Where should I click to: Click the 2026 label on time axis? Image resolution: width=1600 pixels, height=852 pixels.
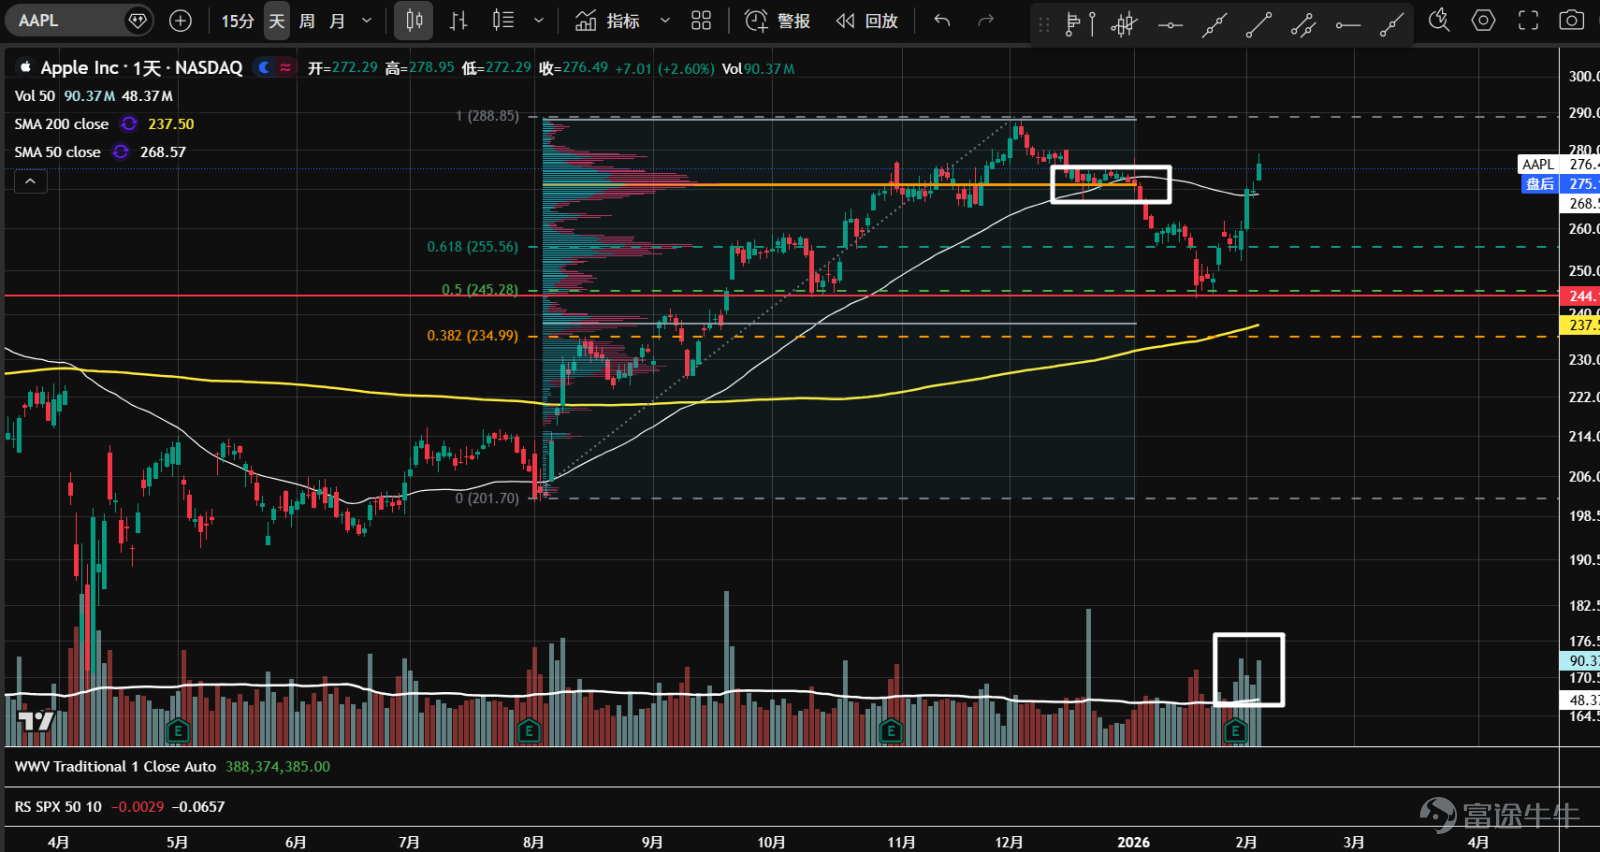pyautogui.click(x=1133, y=842)
